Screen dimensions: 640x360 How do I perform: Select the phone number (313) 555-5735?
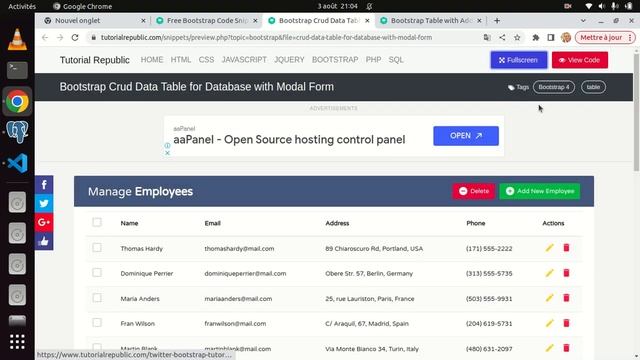[489, 273]
